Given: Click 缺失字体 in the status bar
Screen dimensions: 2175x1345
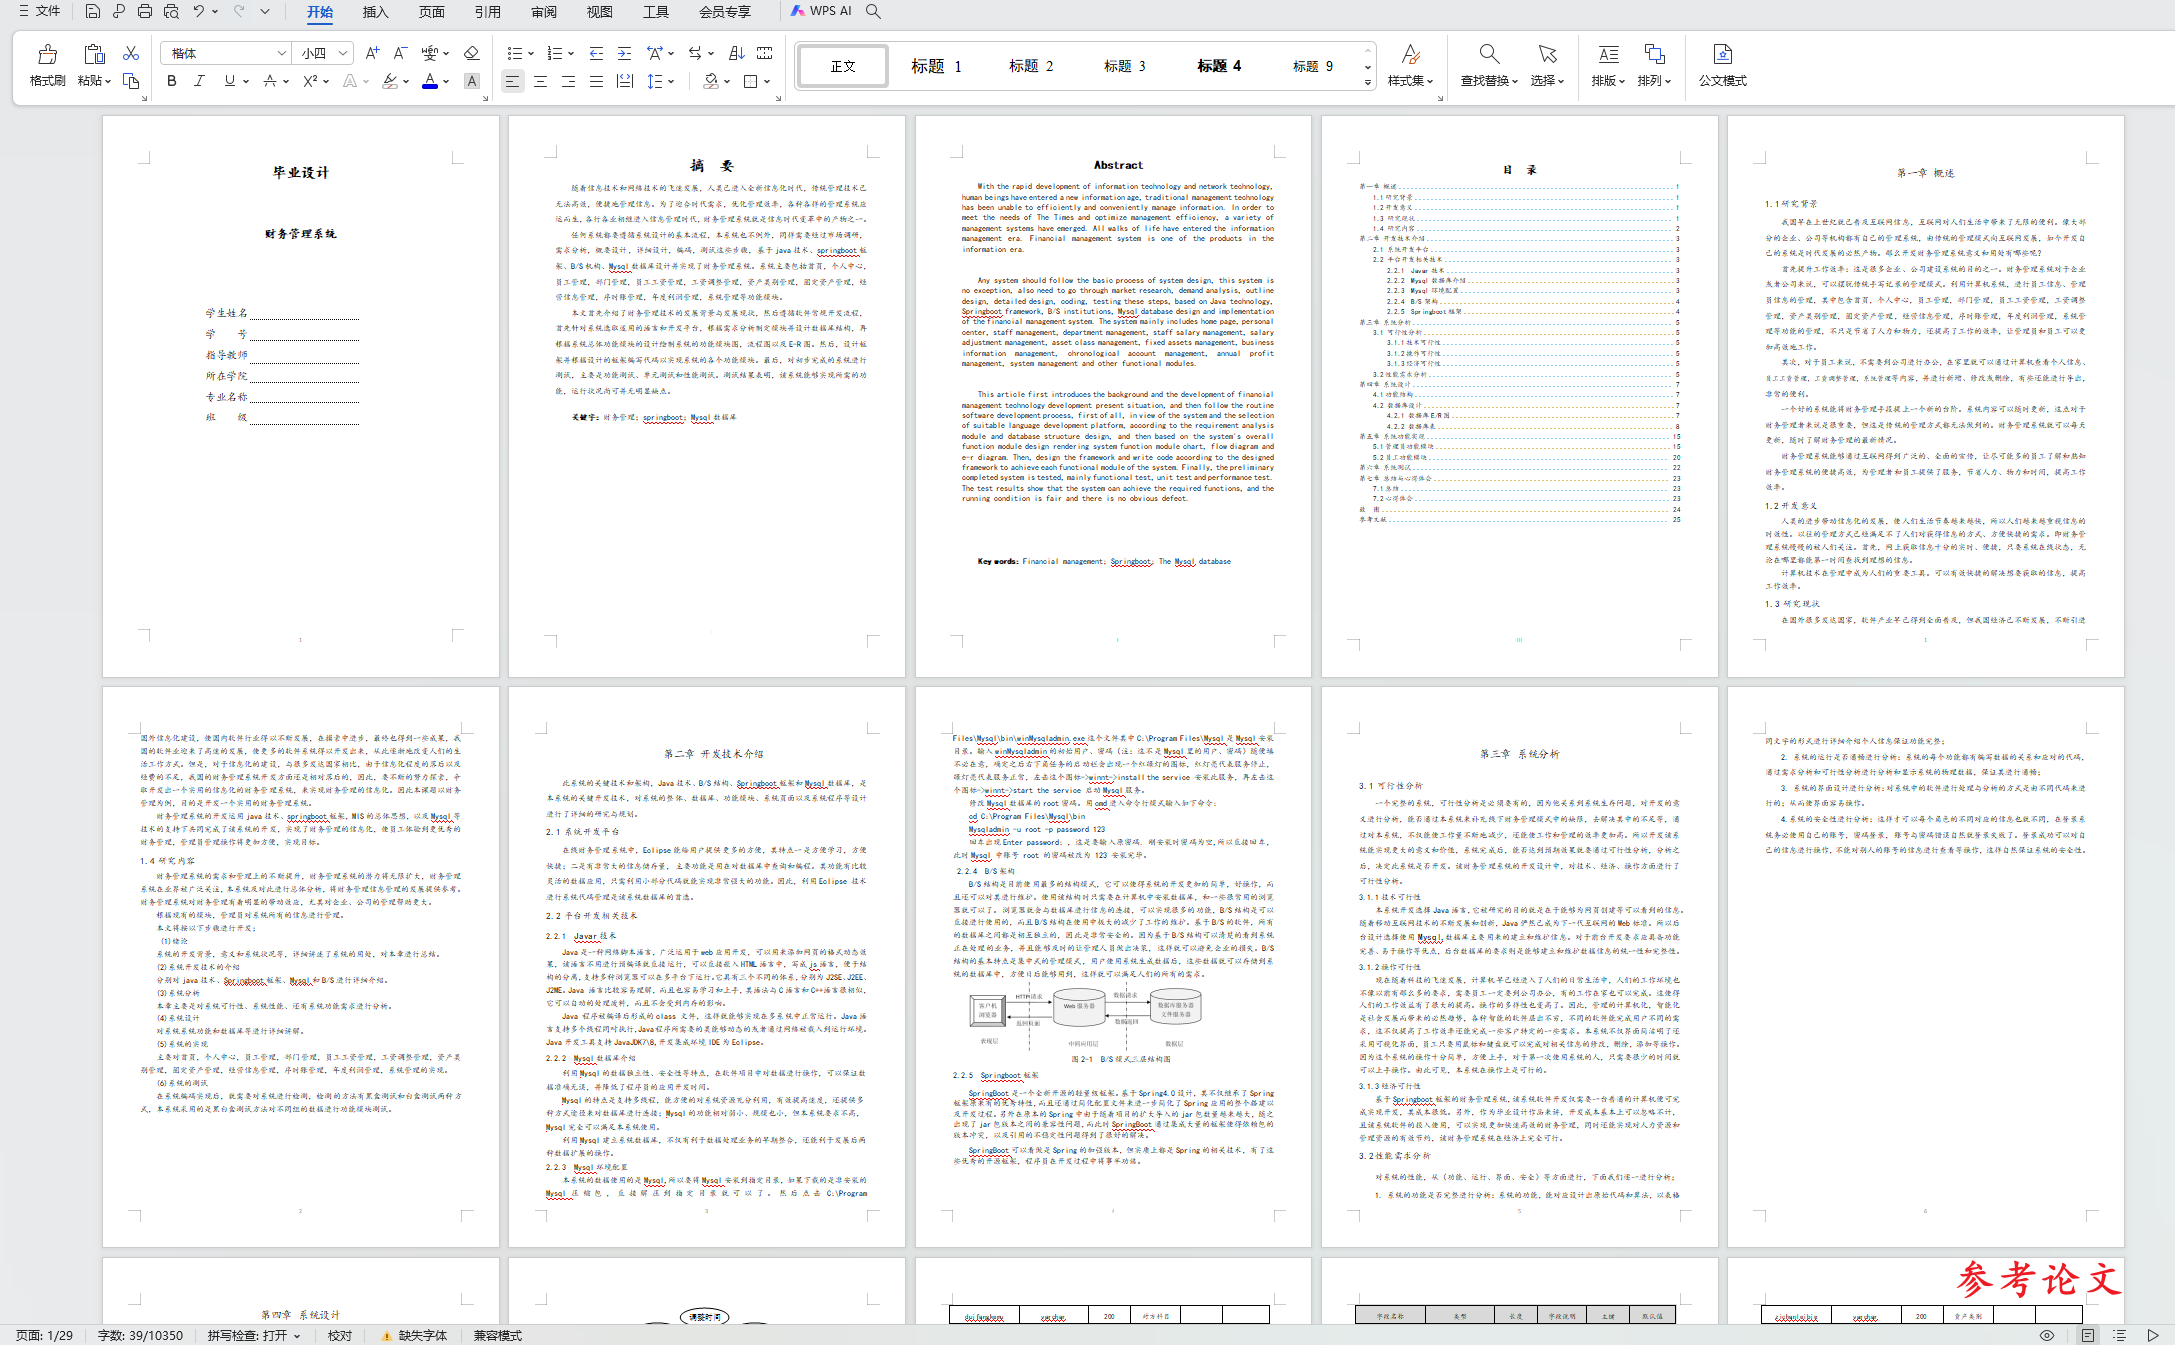Looking at the screenshot, I should click(422, 1335).
